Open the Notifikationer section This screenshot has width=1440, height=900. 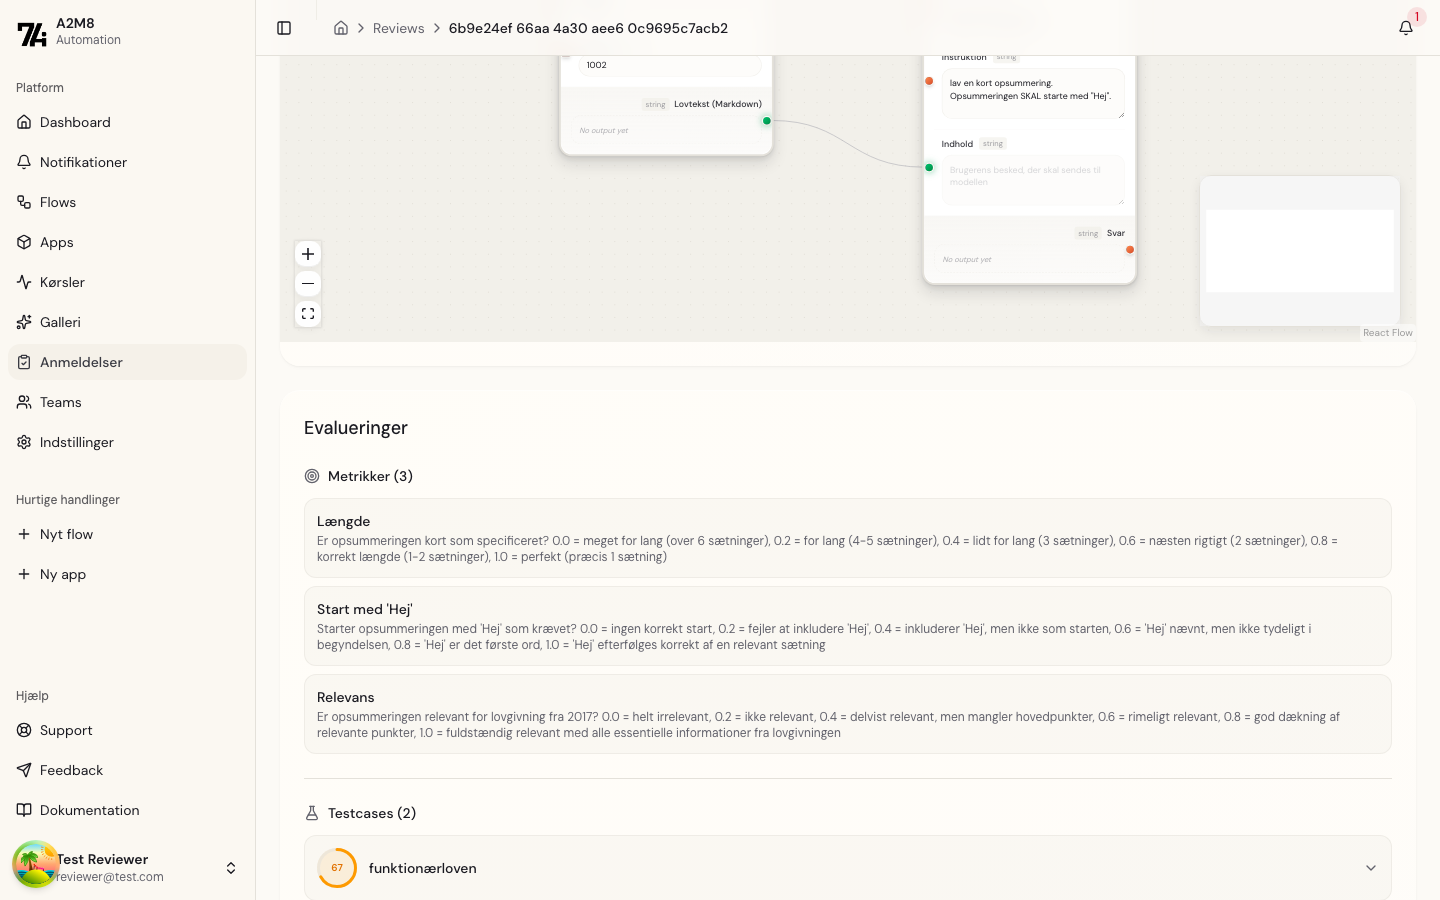click(x=83, y=162)
